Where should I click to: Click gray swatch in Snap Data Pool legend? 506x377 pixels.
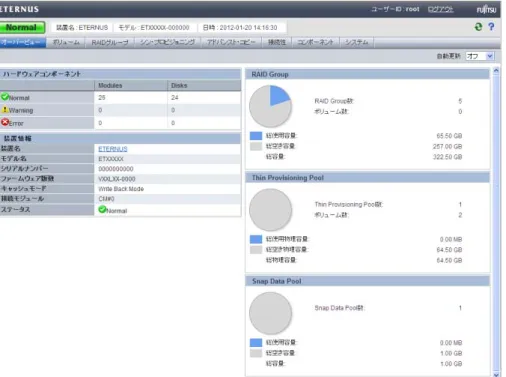[x=256, y=353]
